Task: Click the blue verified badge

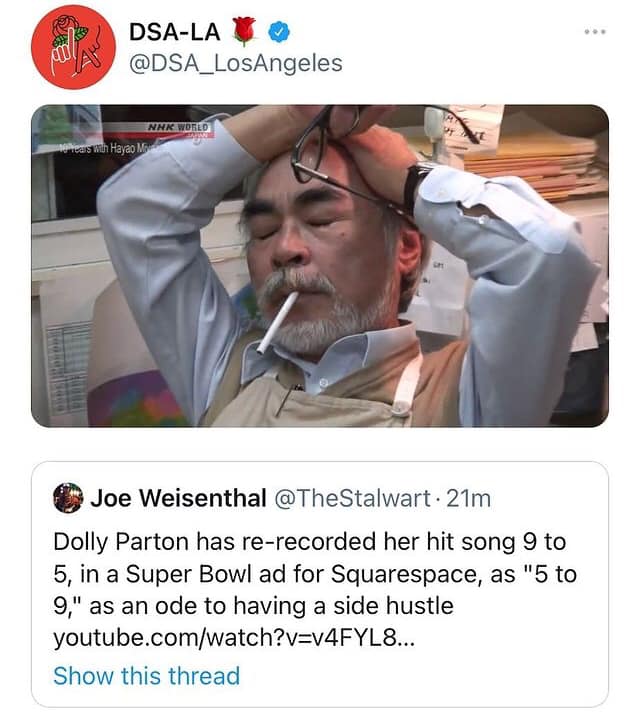Action: pos(283,31)
